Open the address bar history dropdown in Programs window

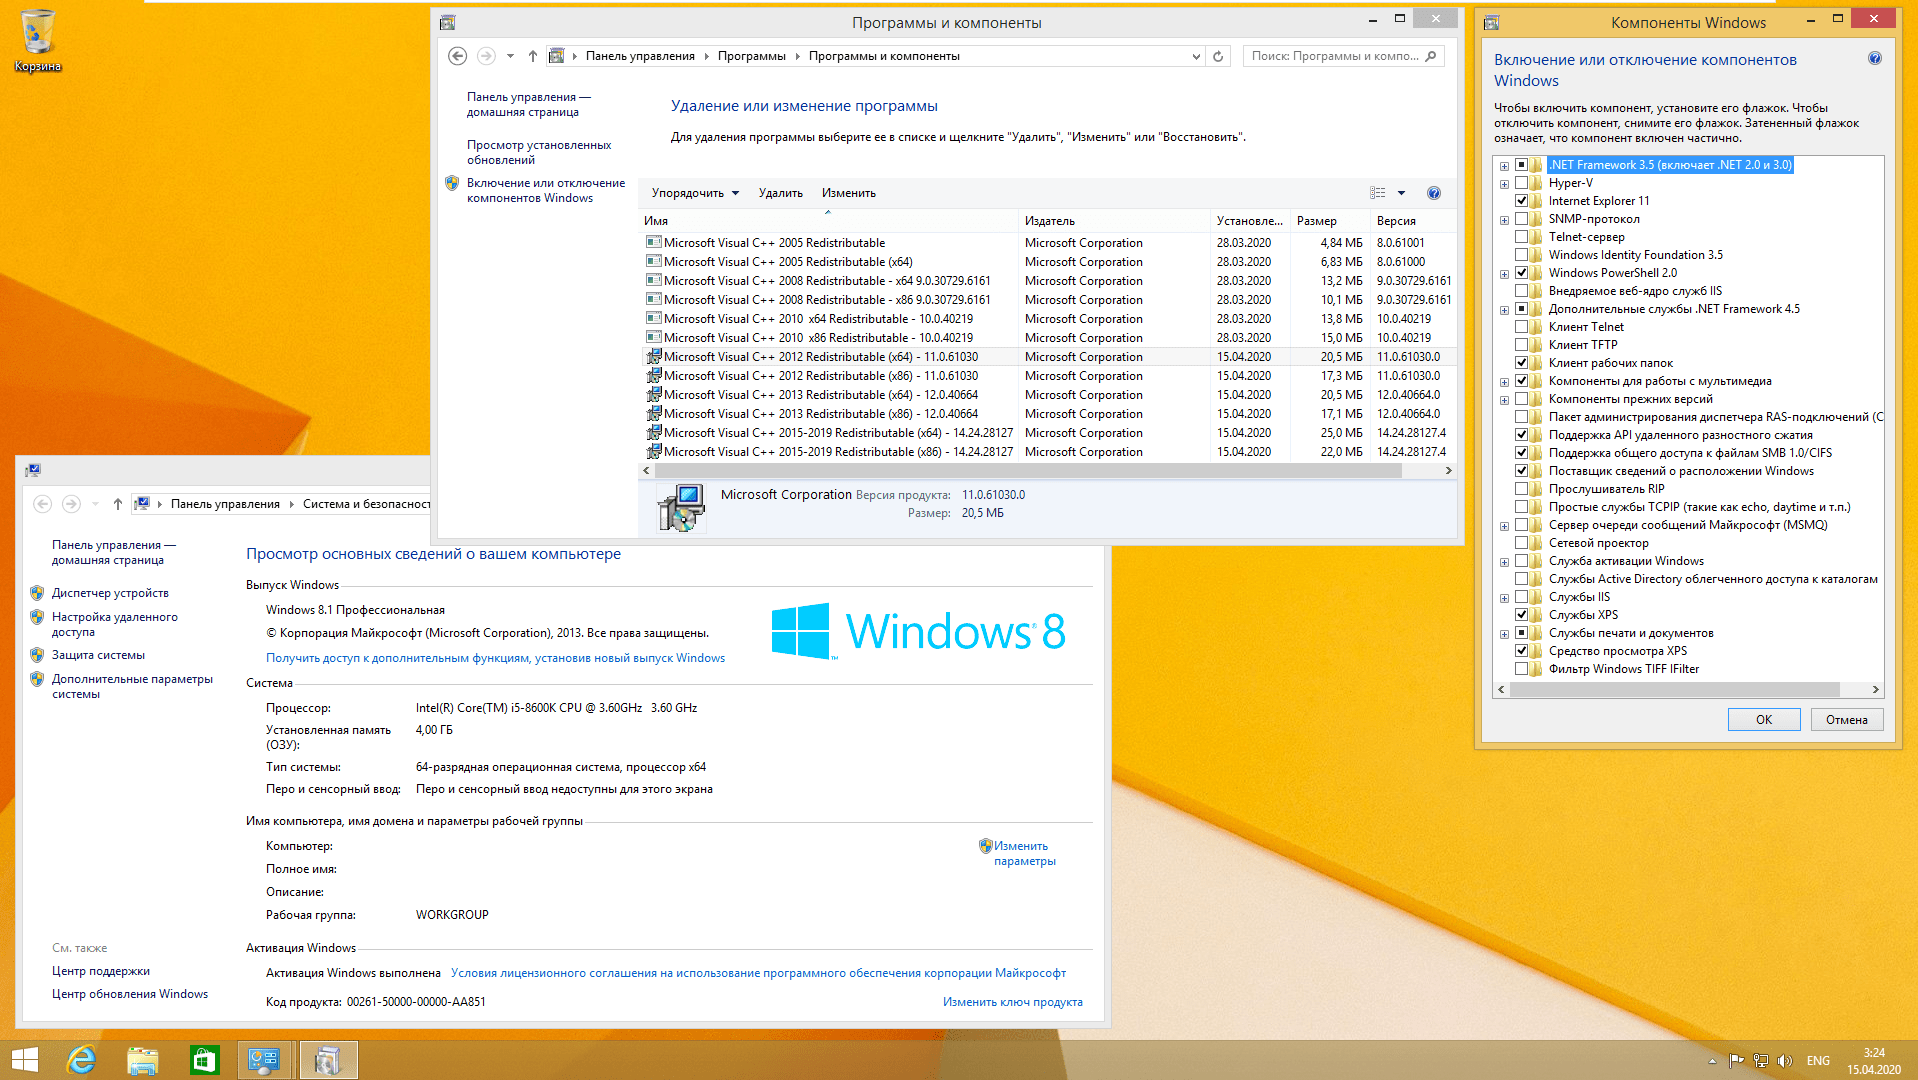(x=1196, y=56)
